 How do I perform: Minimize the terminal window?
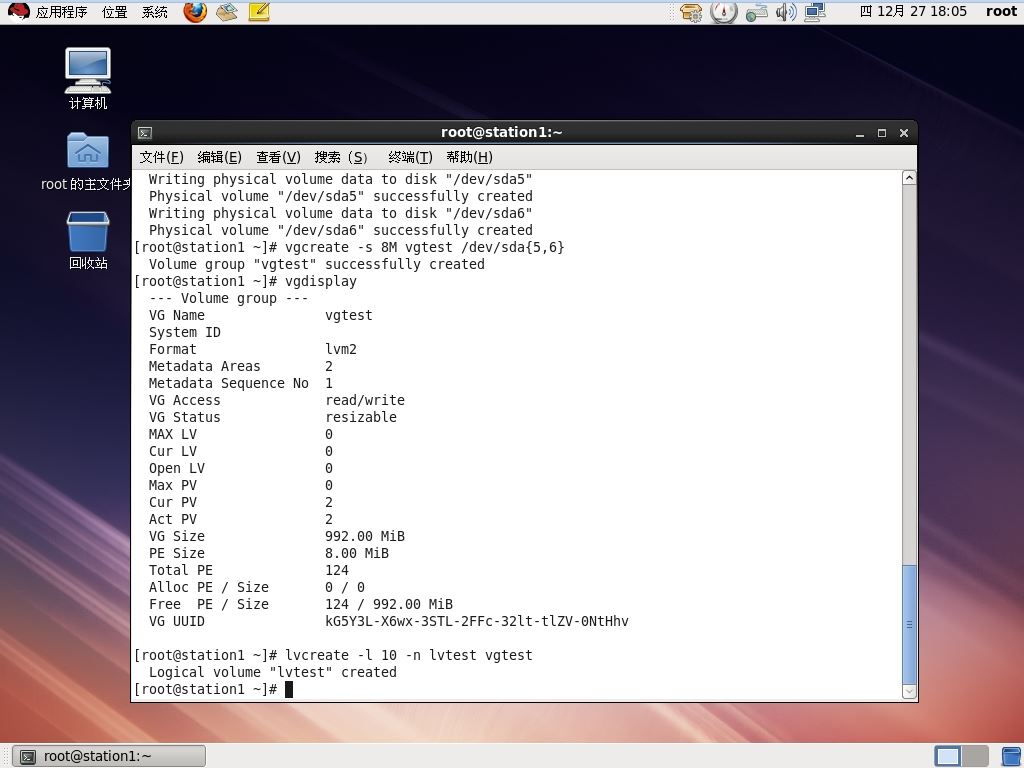coord(860,133)
